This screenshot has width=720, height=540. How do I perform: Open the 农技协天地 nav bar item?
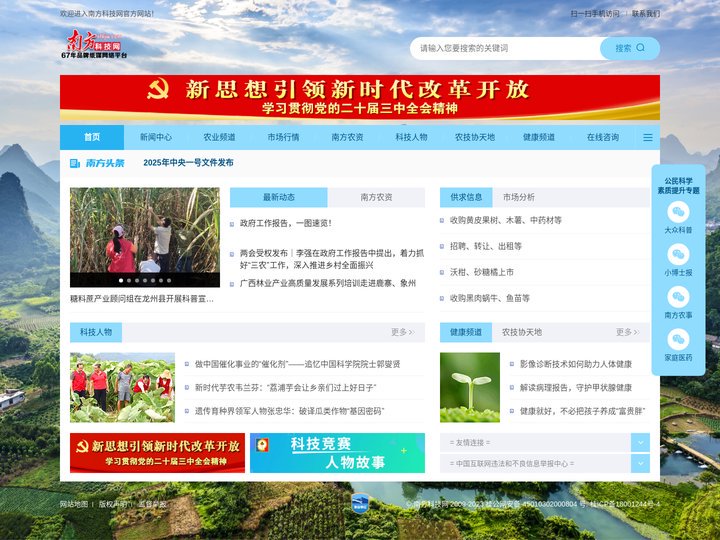click(475, 137)
